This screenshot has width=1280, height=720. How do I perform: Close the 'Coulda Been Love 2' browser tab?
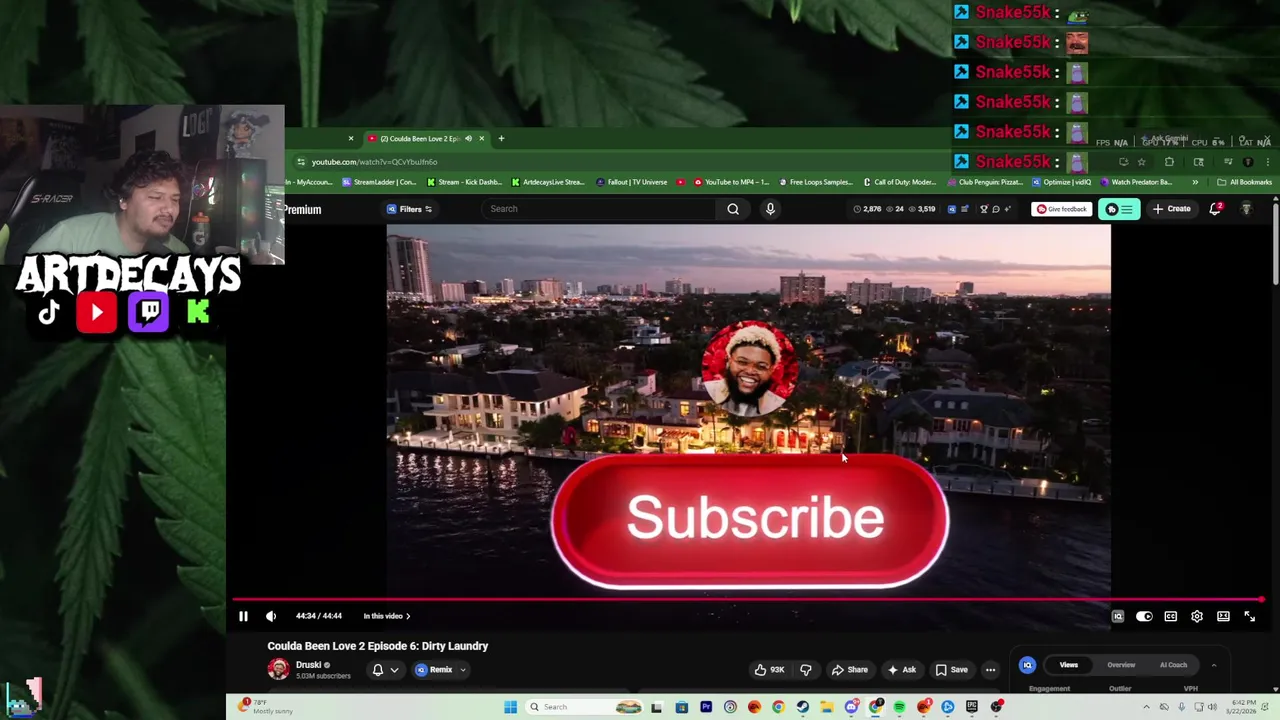point(481,139)
